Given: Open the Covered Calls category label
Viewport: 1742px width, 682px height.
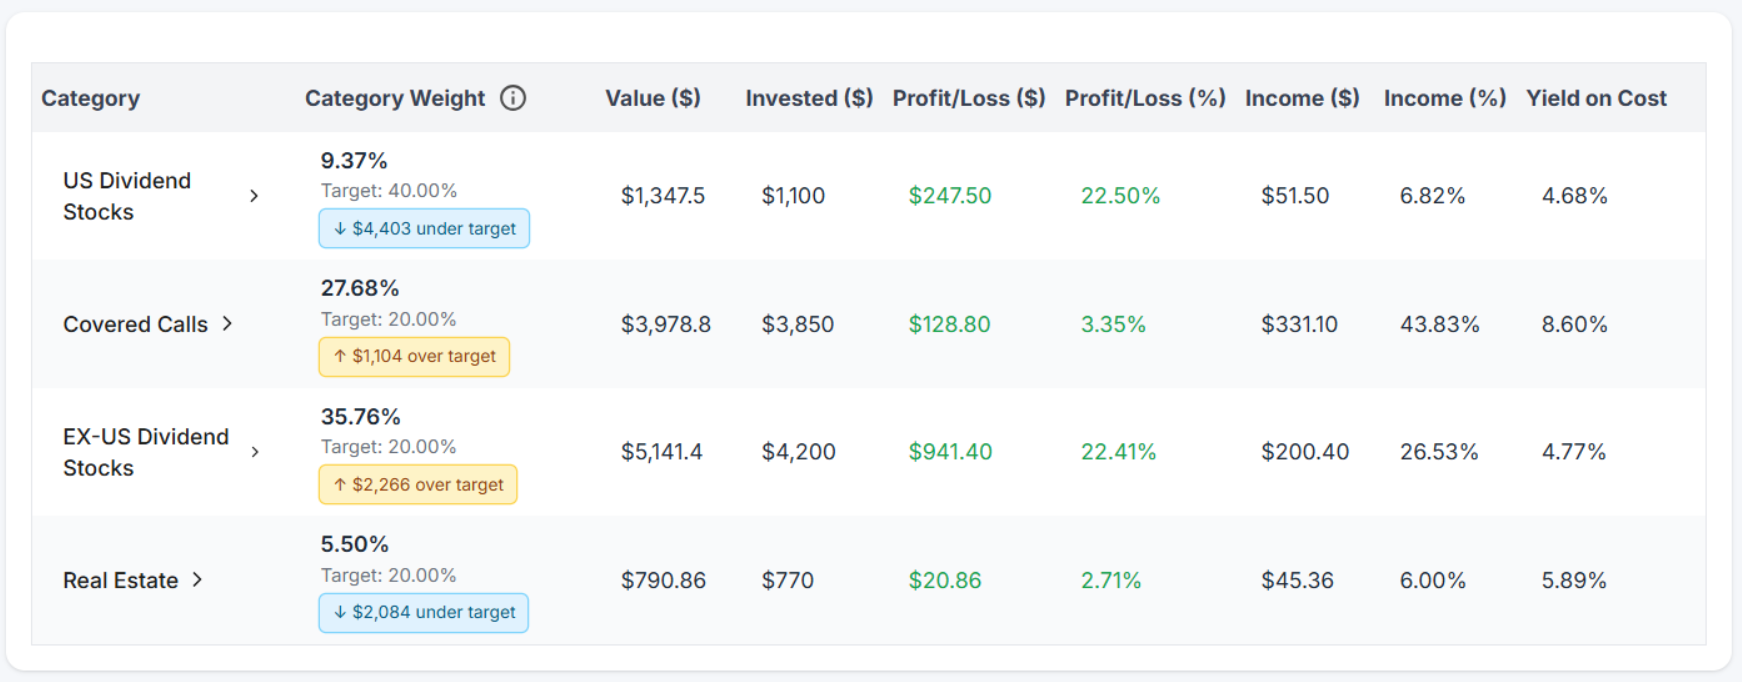Looking at the screenshot, I should click(x=135, y=324).
